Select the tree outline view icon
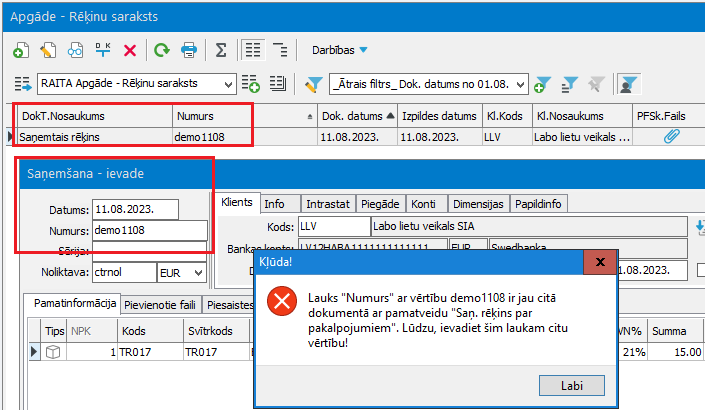 280,49
